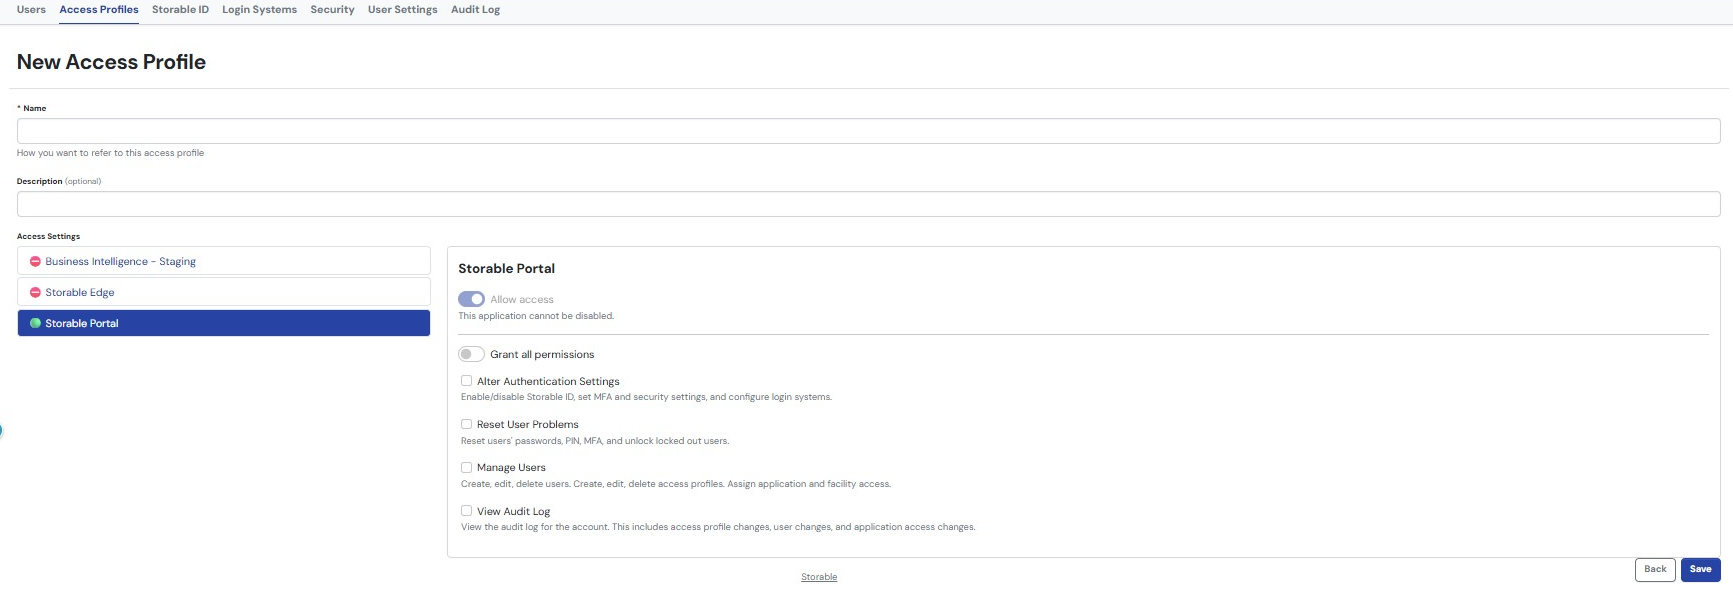
Task: Open the Users tab
Action: click(x=31, y=10)
